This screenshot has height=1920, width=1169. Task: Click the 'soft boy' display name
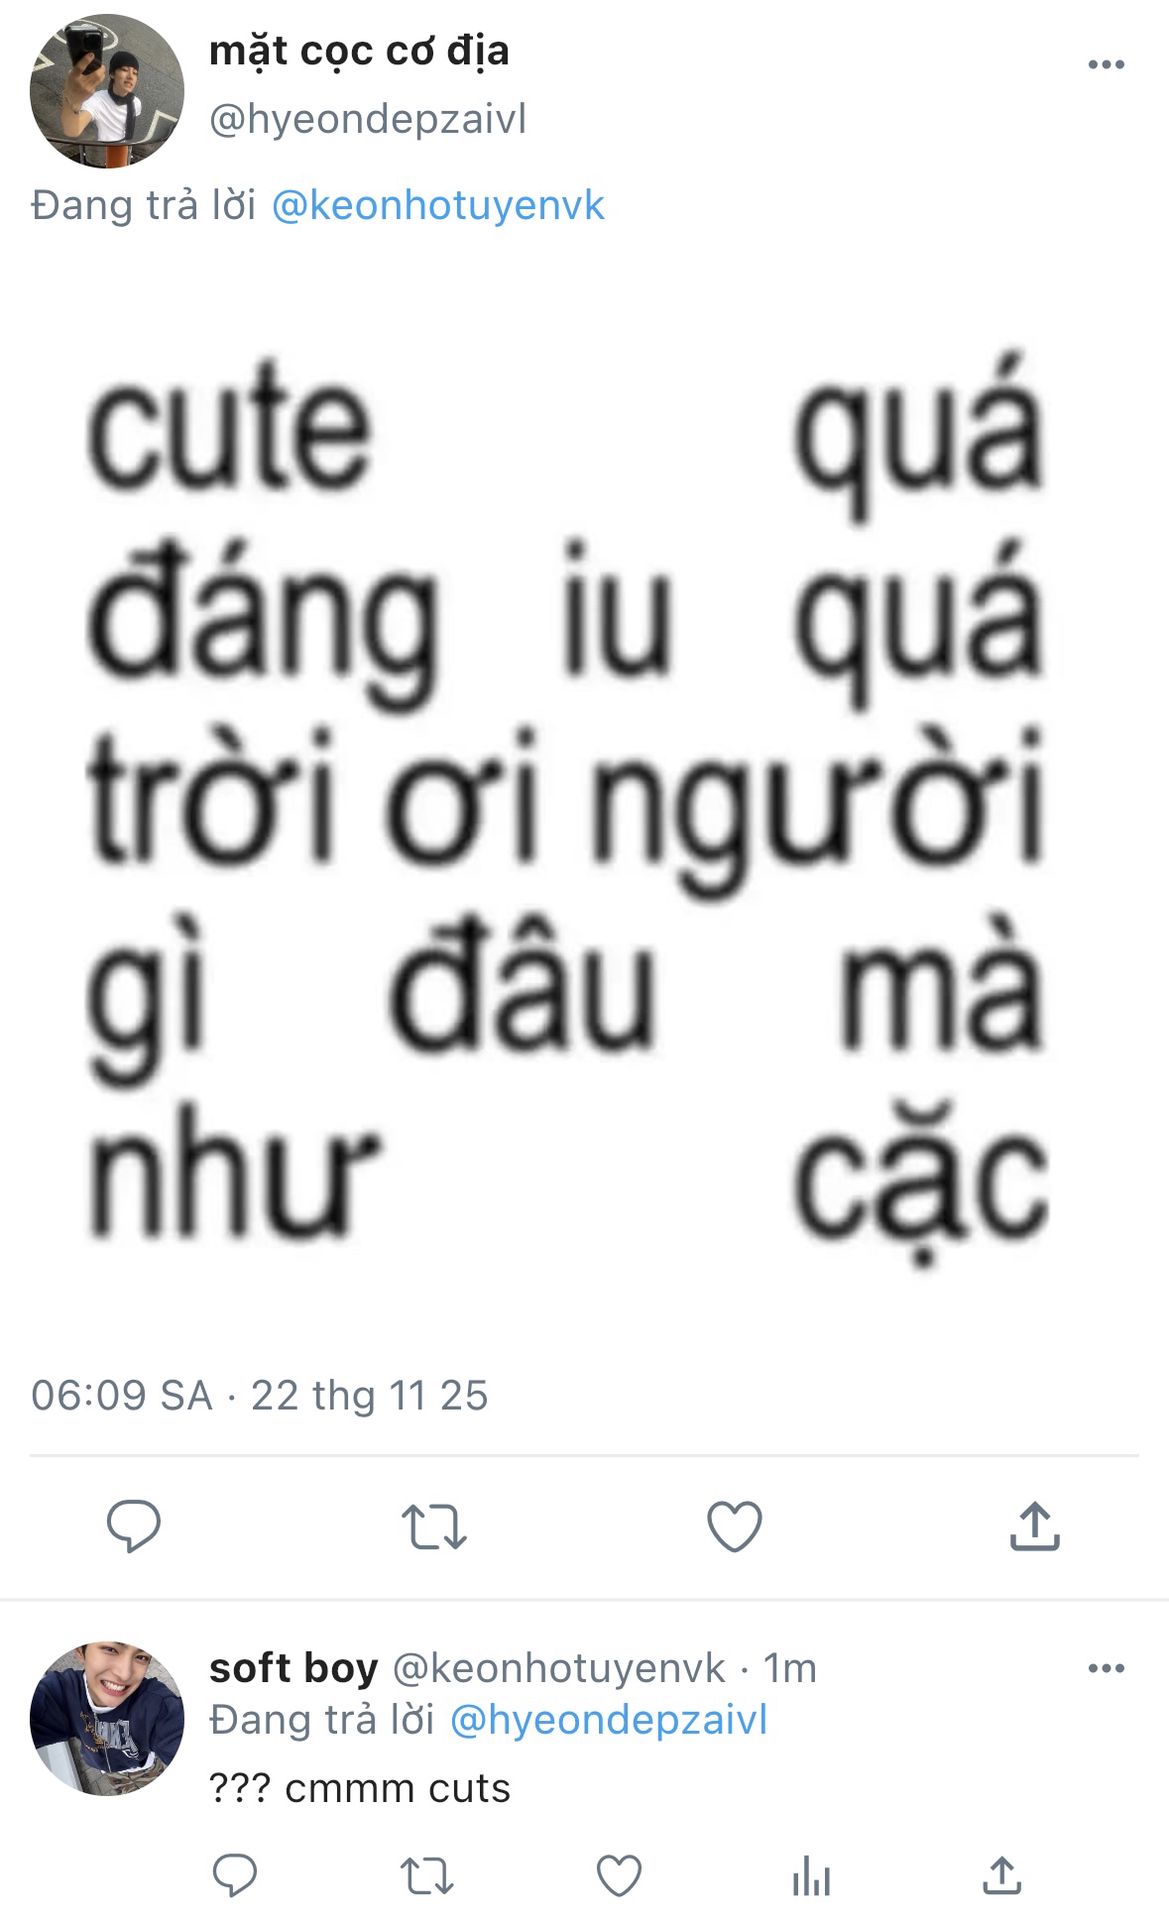tap(293, 1668)
